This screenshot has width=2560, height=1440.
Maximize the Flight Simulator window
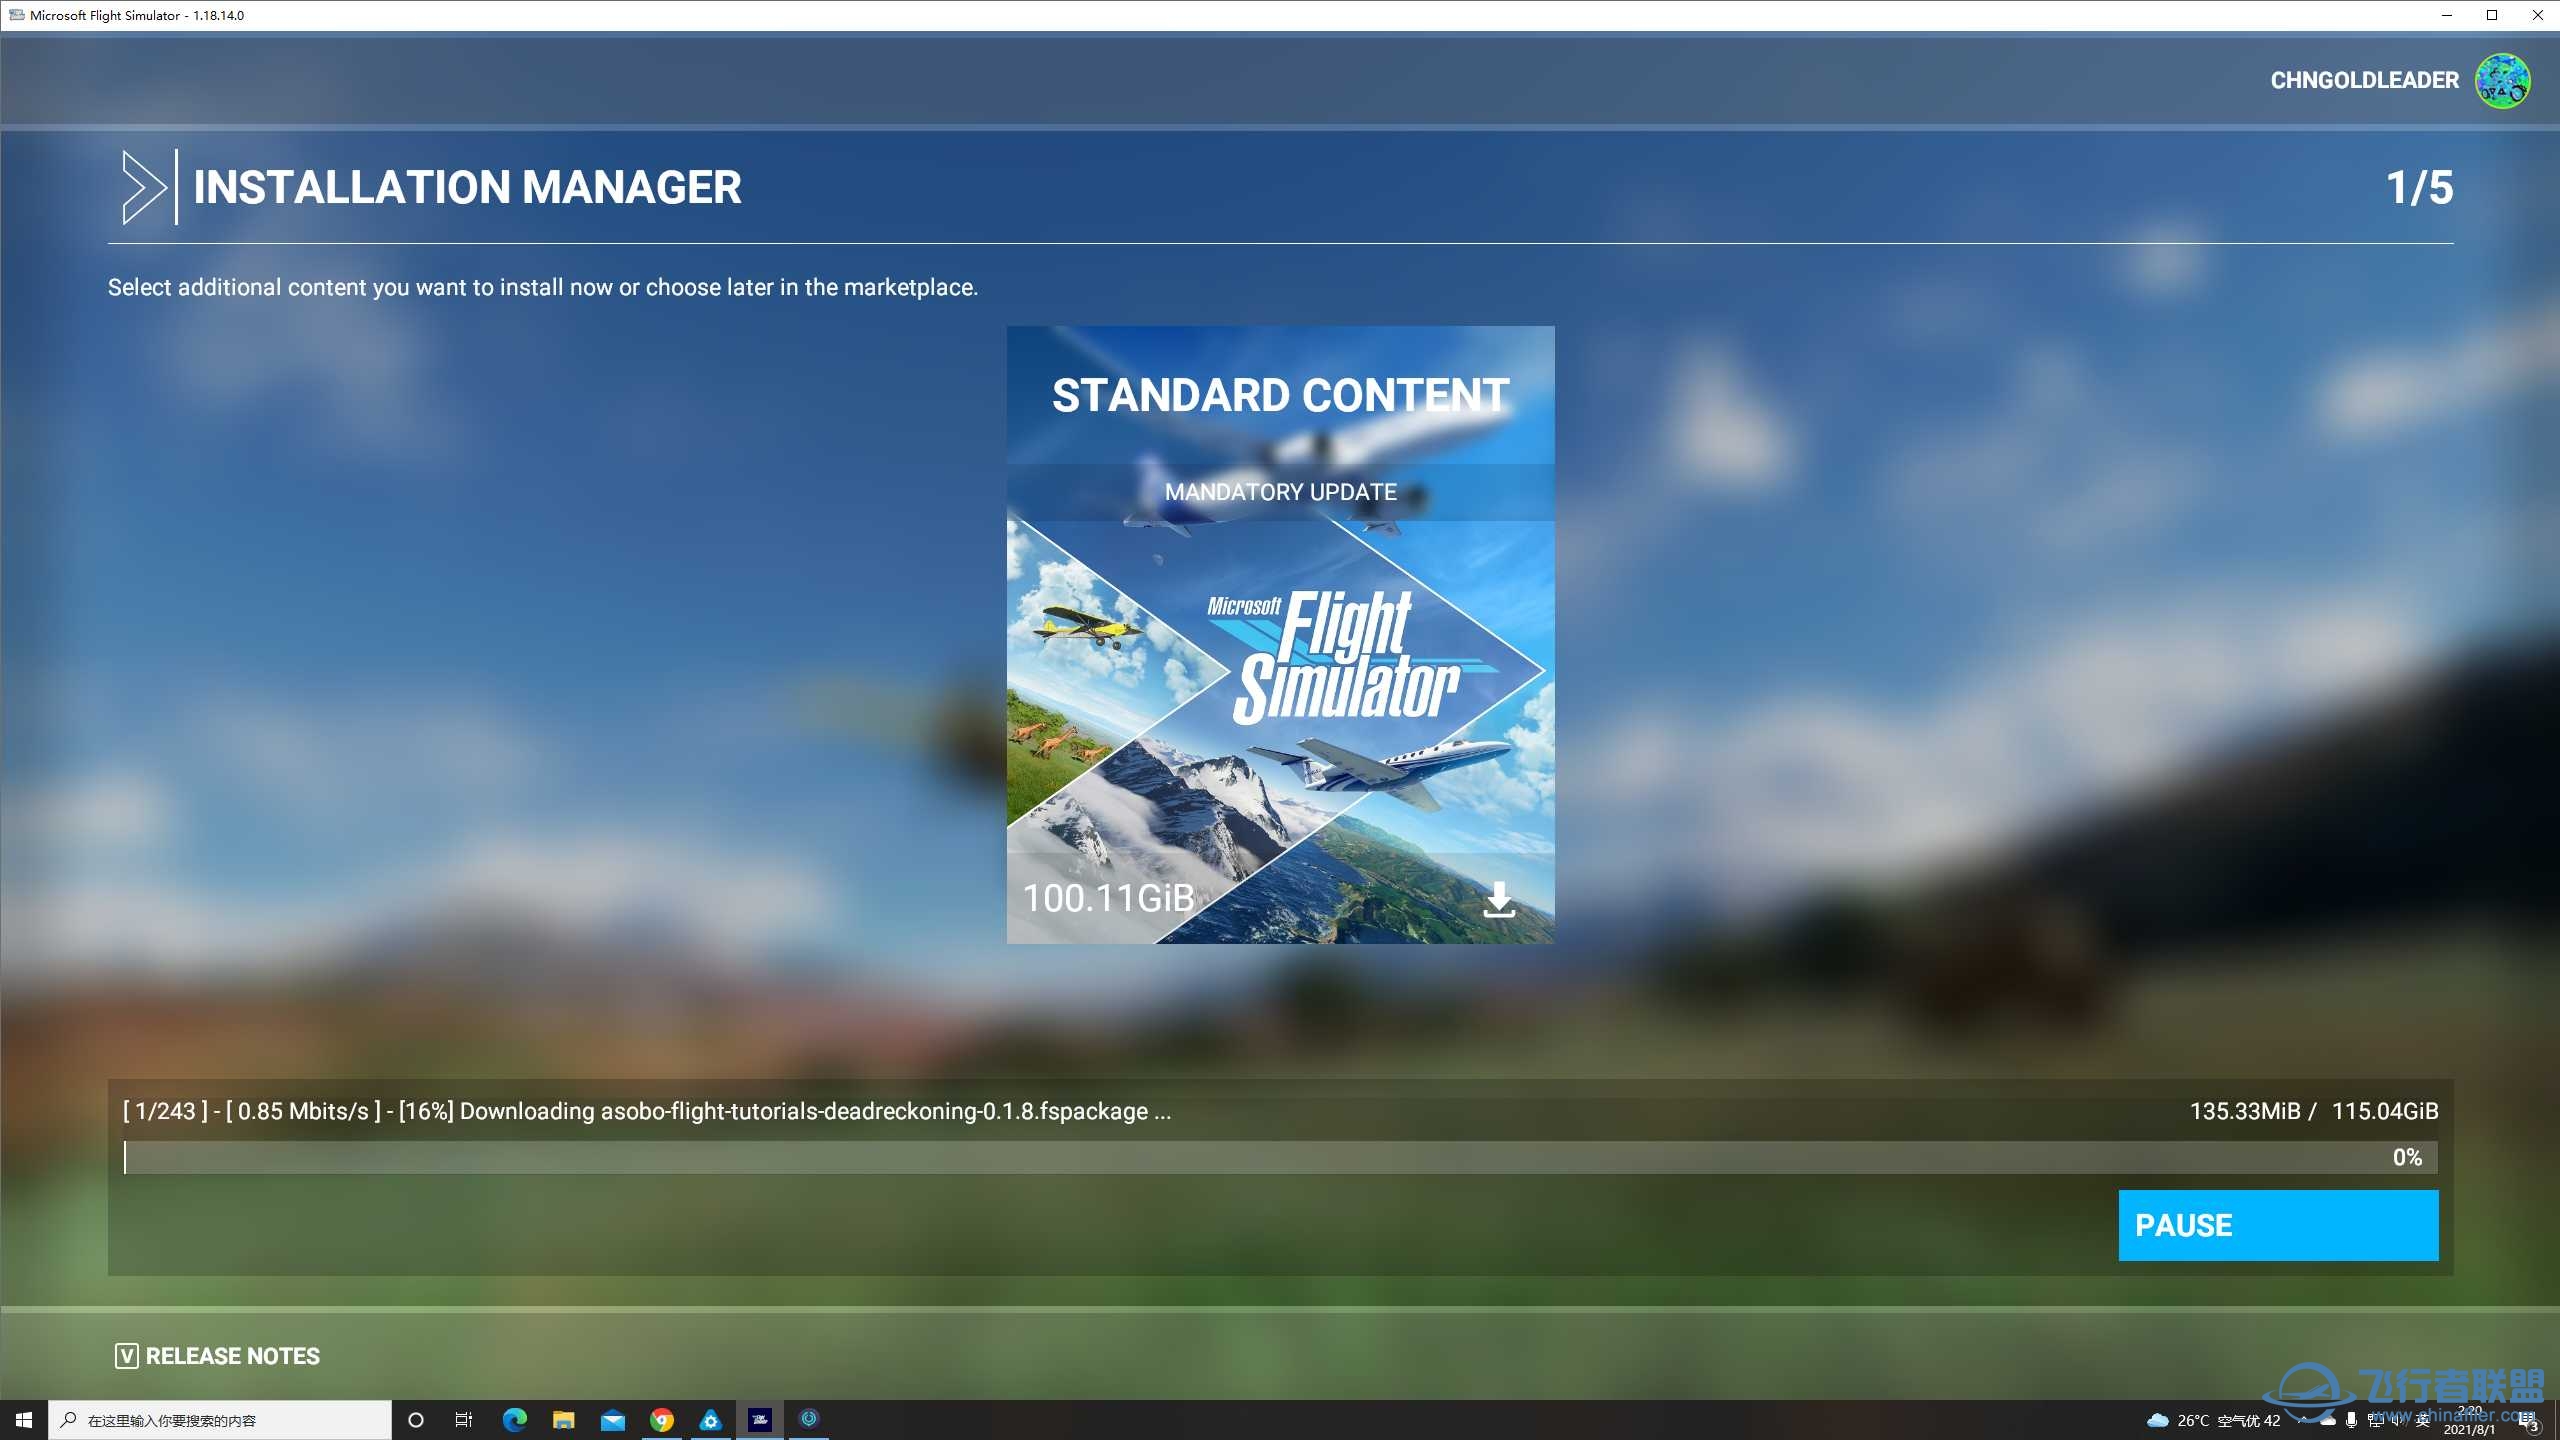coord(2492,15)
